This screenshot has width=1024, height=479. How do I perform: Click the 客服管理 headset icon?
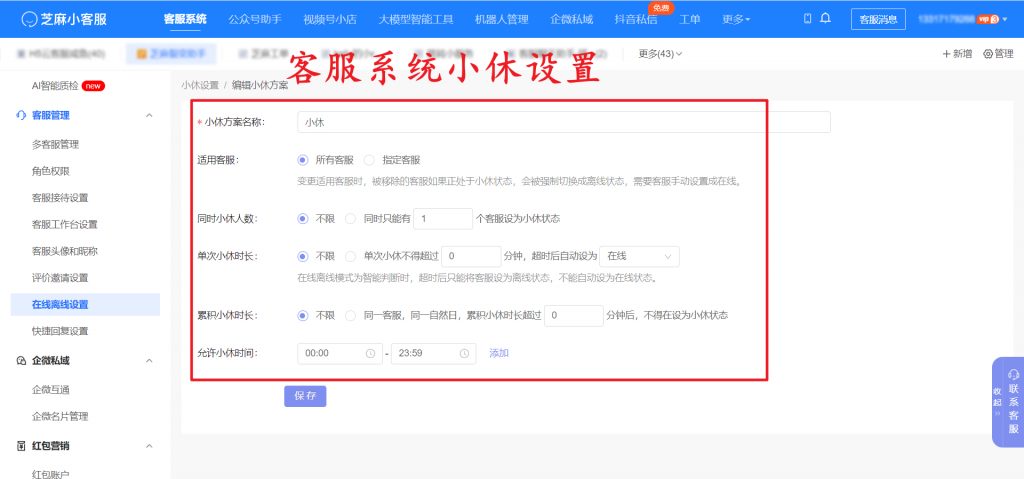(21, 115)
